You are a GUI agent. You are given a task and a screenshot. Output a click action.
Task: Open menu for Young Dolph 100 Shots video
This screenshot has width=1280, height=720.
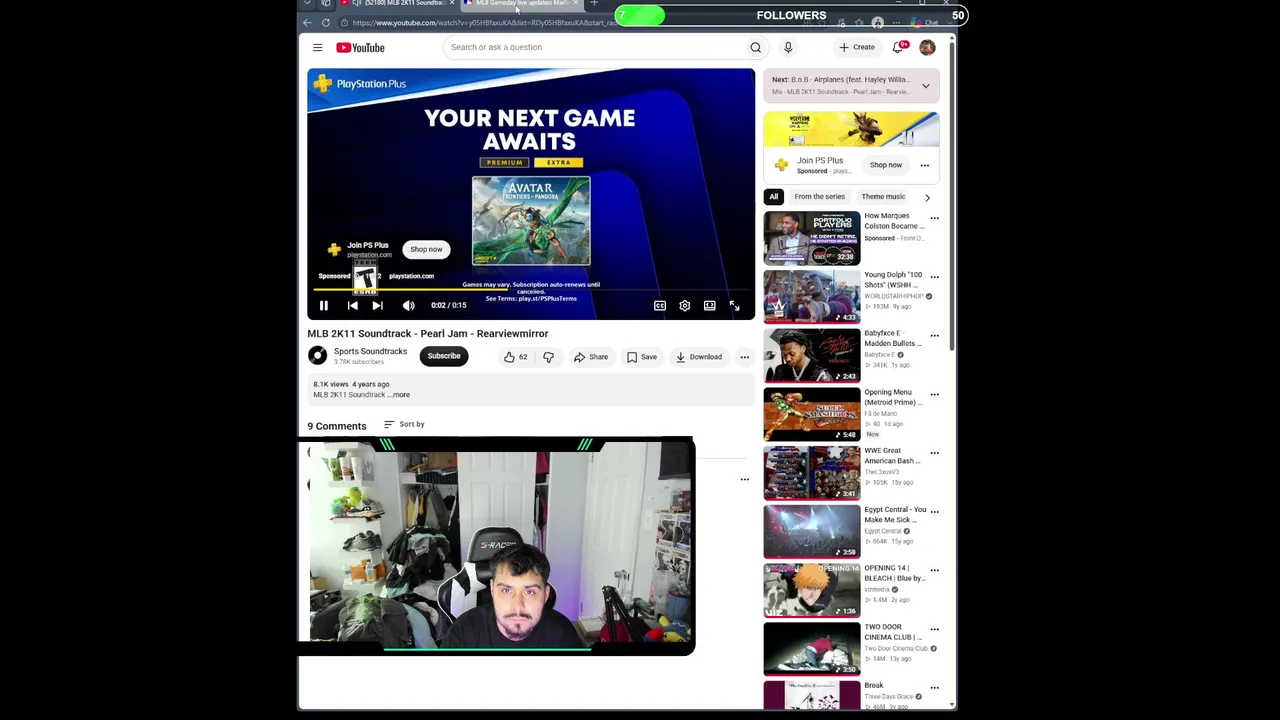(x=934, y=277)
